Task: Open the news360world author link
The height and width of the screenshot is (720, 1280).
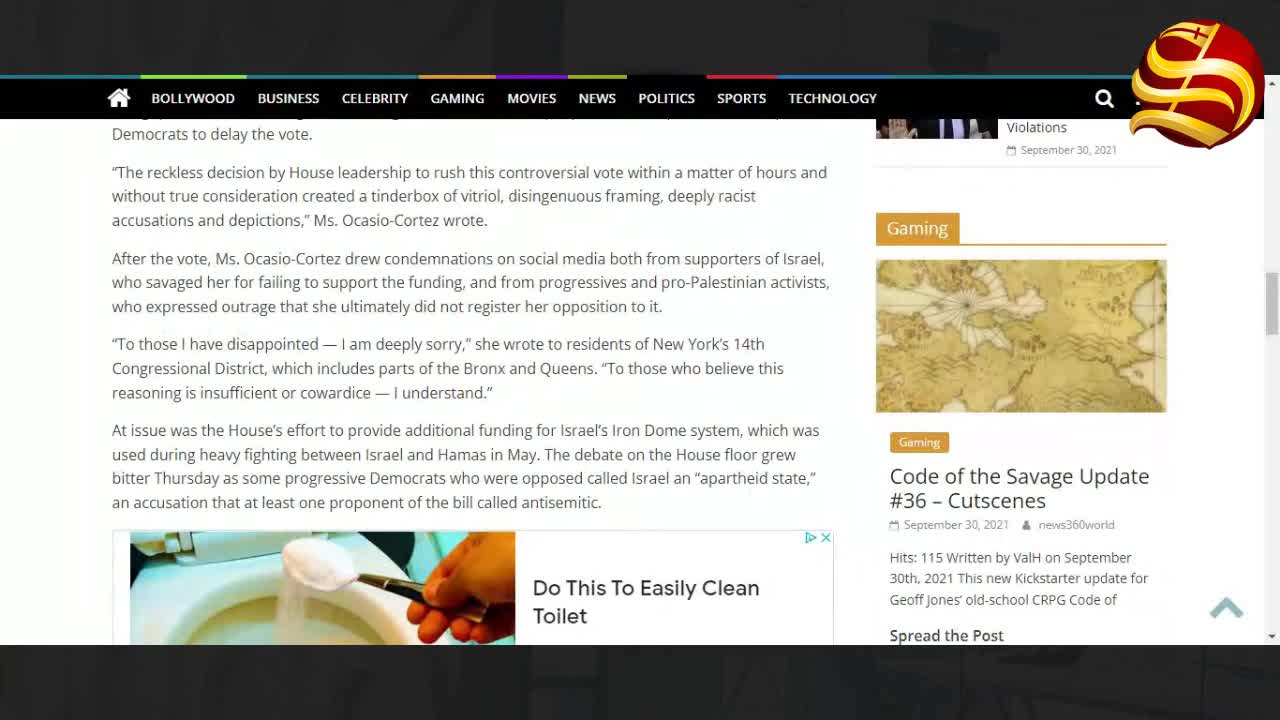Action: [1076, 525]
